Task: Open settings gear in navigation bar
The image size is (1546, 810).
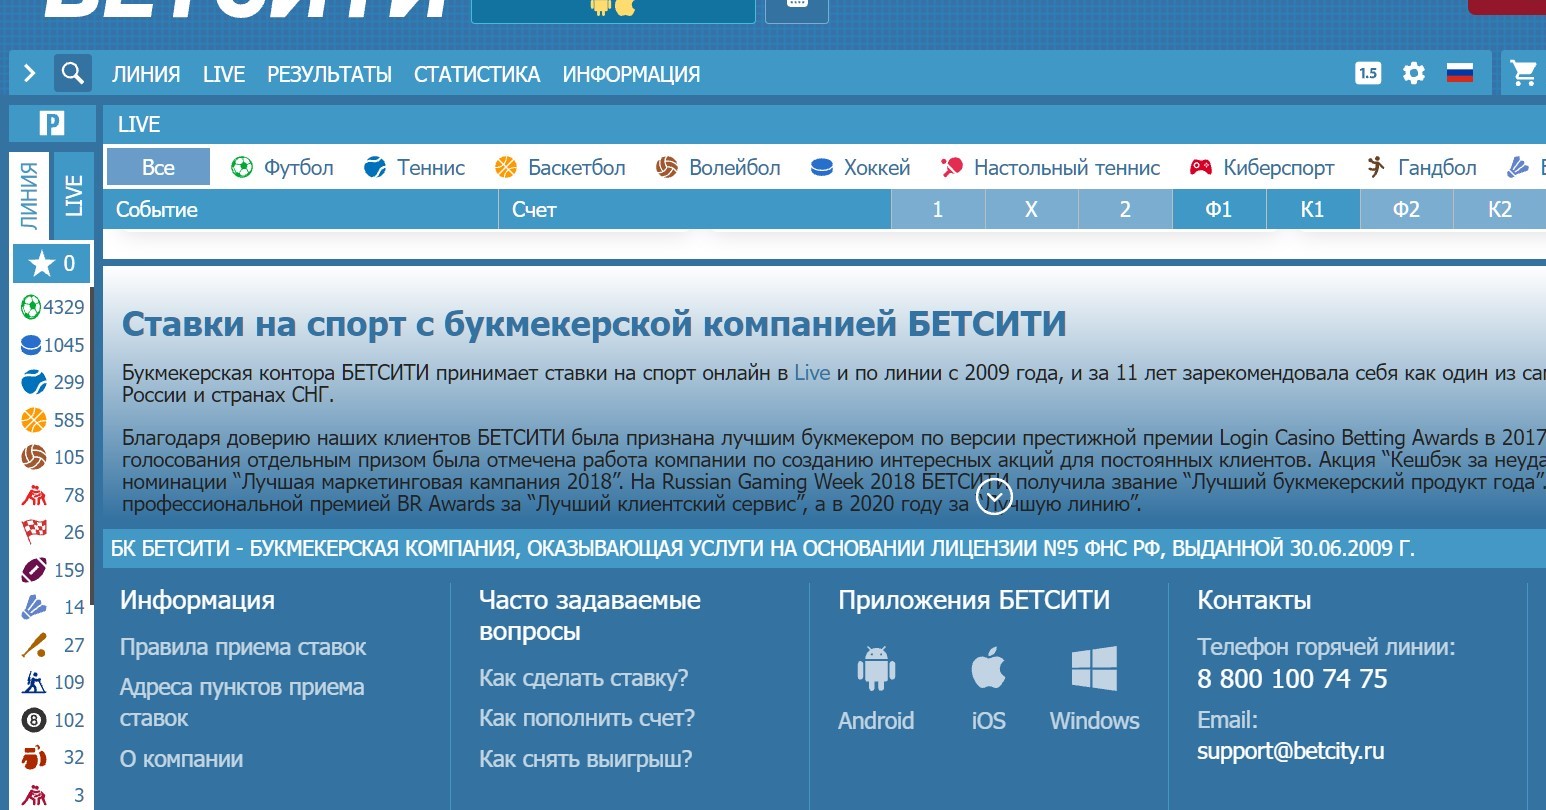Action: click(1414, 73)
